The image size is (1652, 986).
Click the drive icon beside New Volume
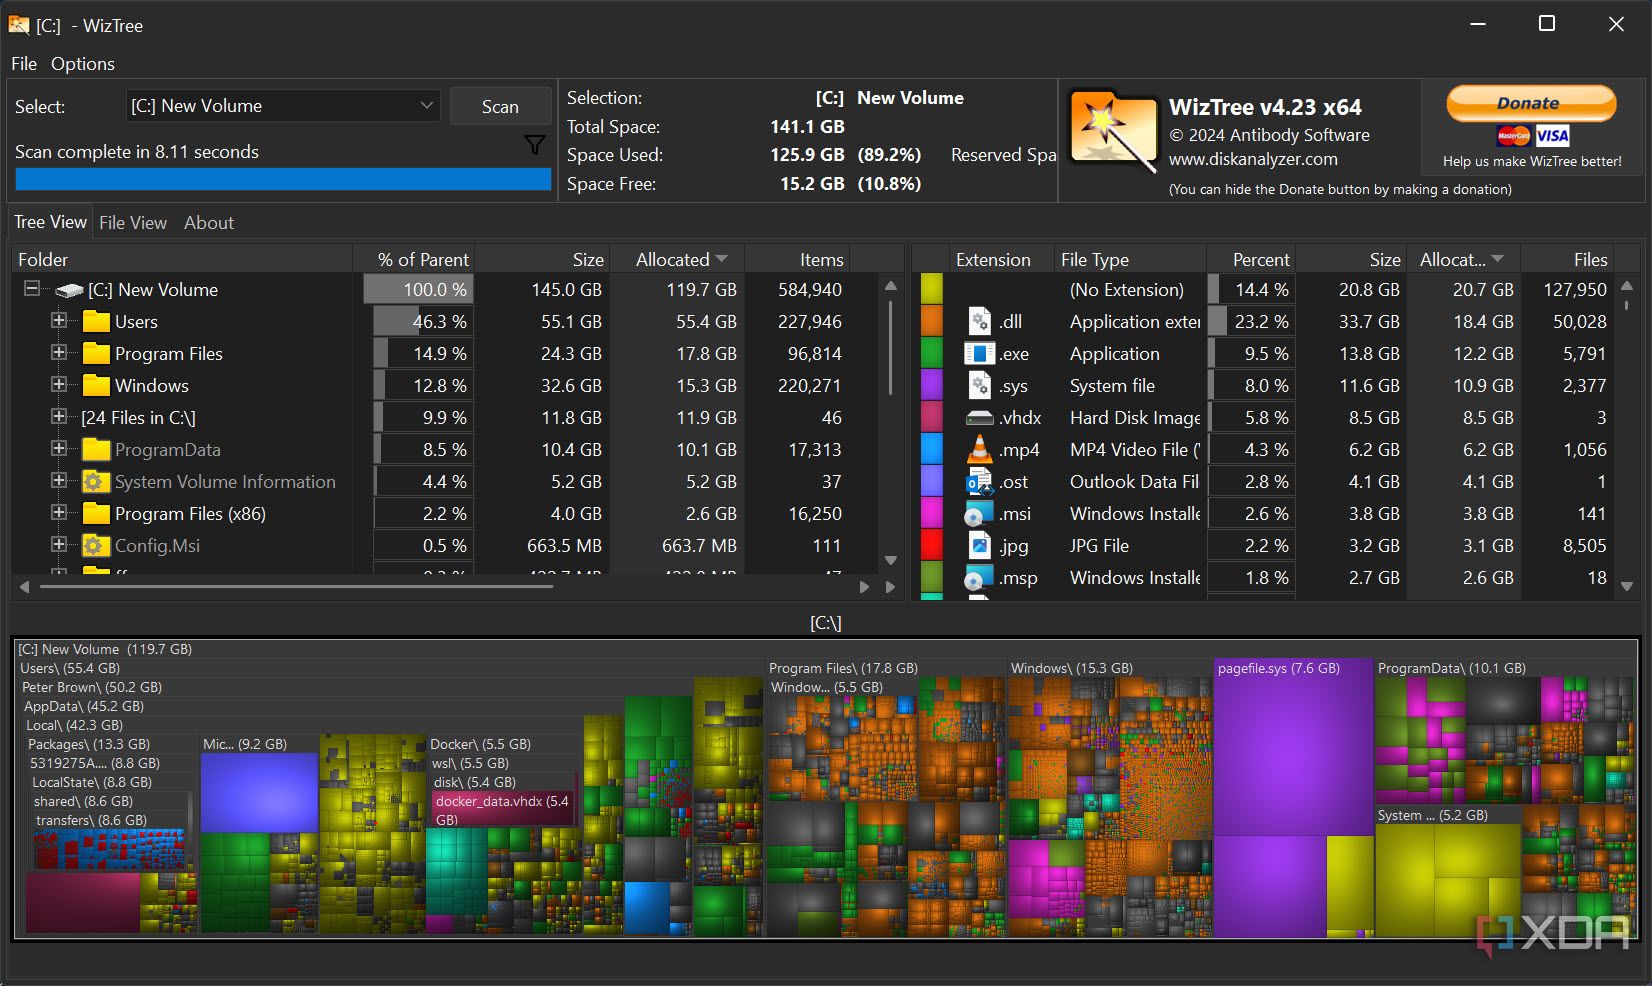pyautogui.click(x=69, y=290)
